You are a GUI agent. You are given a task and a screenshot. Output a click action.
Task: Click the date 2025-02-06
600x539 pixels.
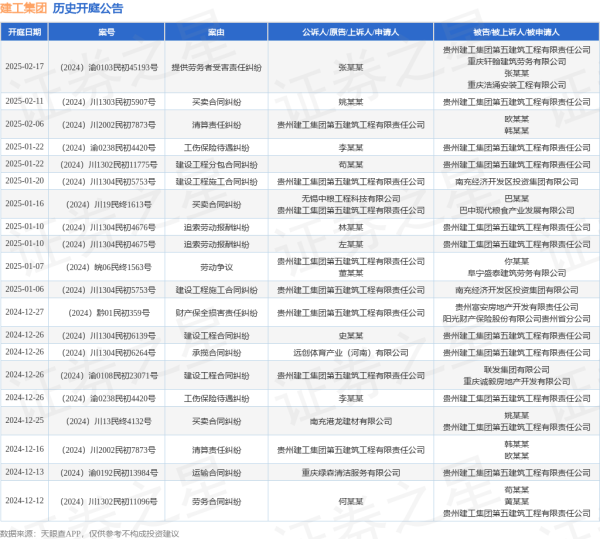[24, 124]
